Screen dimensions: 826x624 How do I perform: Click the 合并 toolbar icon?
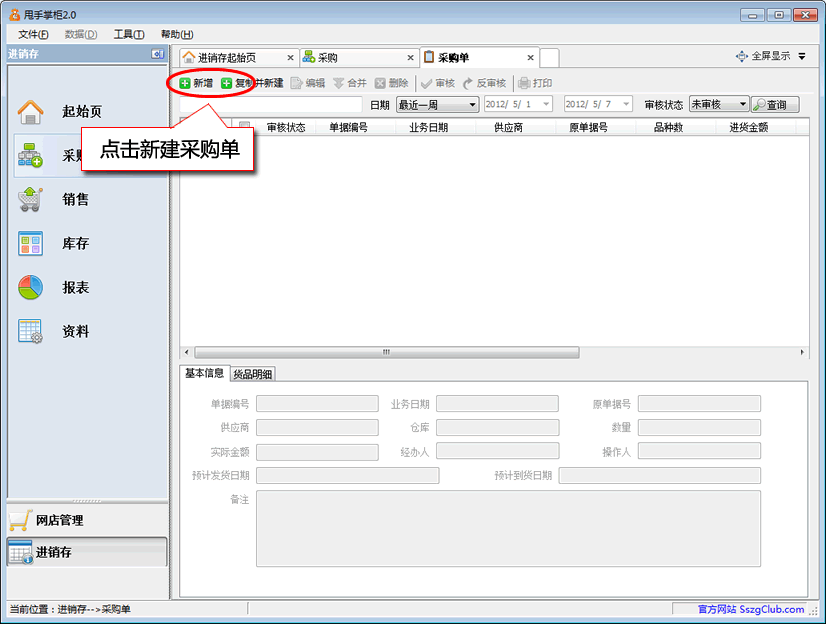pyautogui.click(x=339, y=83)
